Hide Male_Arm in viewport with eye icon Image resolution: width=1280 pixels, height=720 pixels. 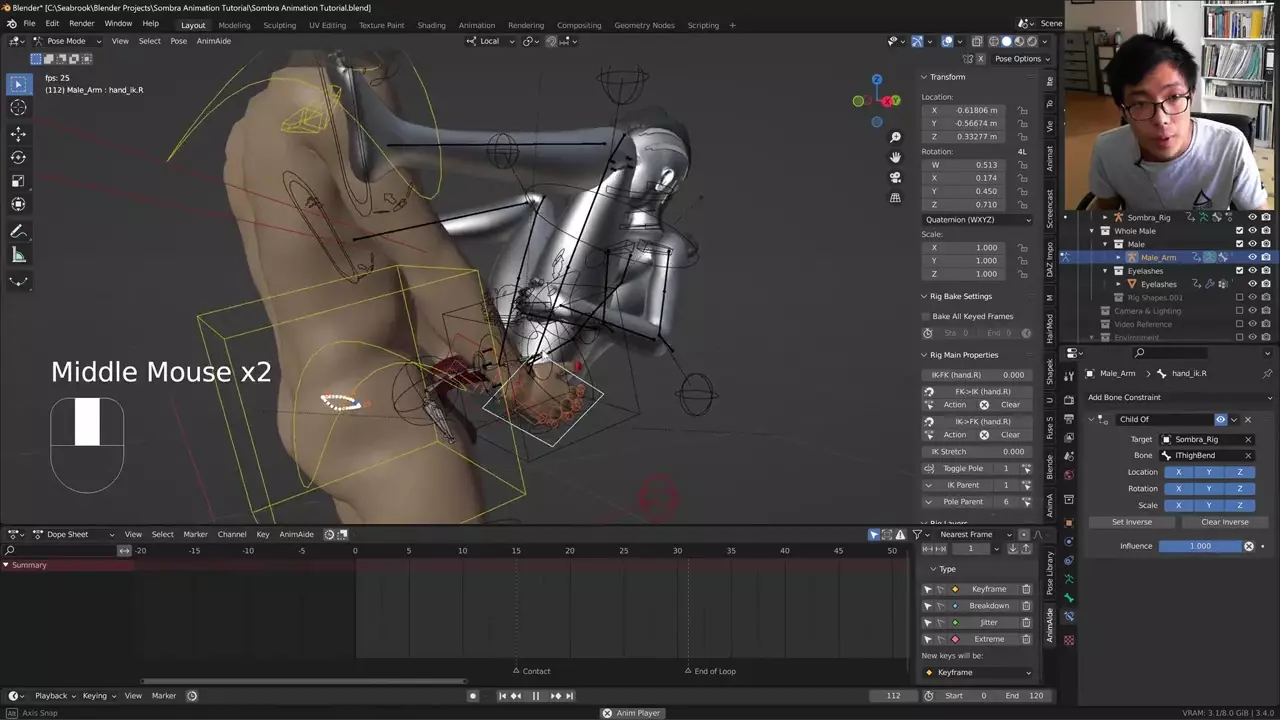[x=1252, y=257]
